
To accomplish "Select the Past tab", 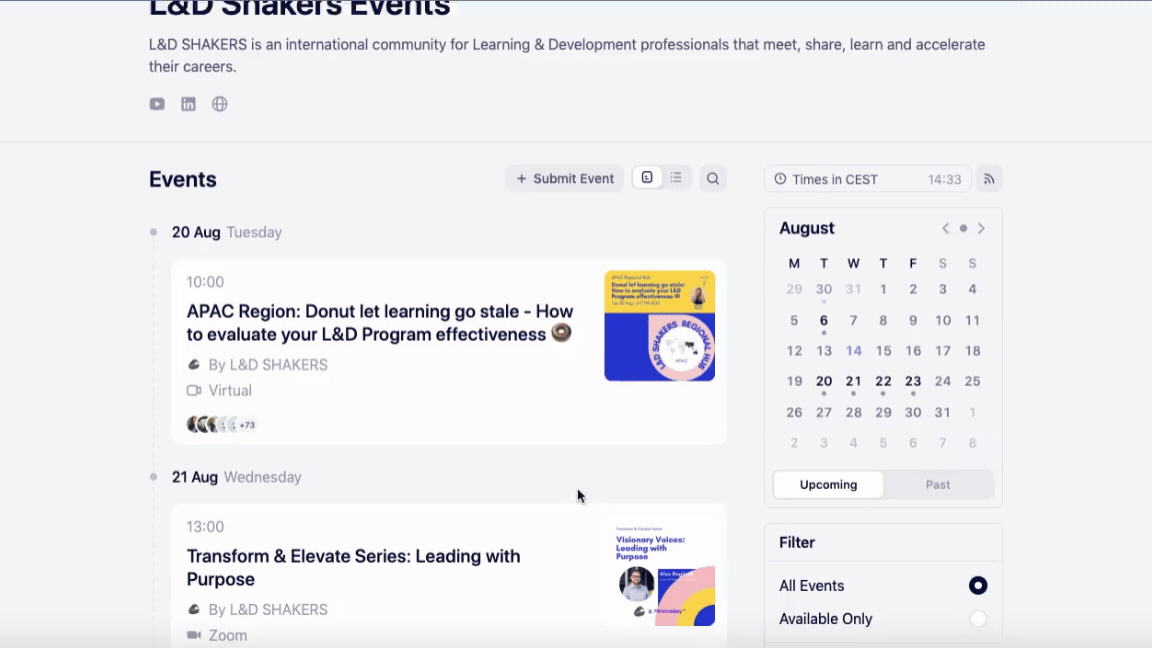I will pyautogui.click(x=938, y=485).
